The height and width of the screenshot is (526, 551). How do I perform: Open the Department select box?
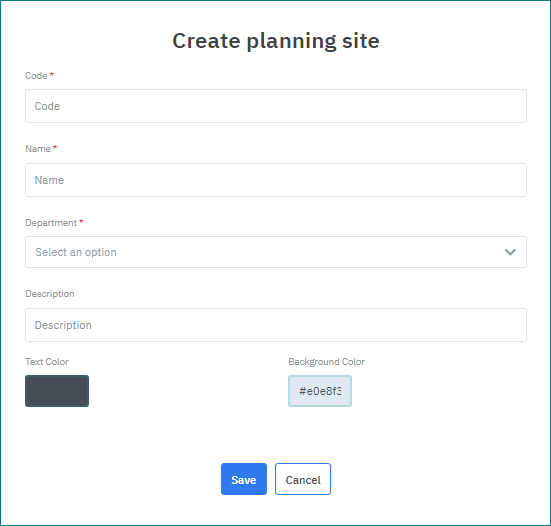tap(276, 252)
